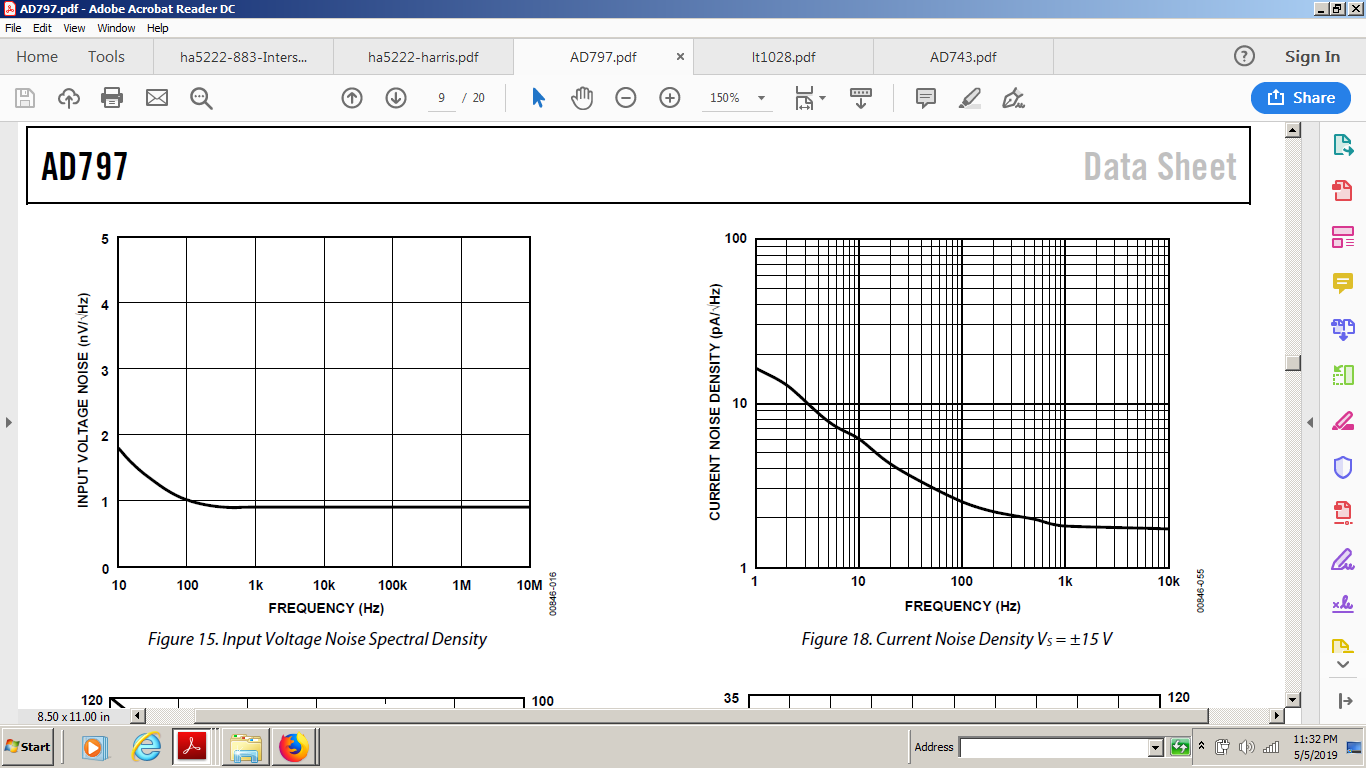Send file by email envelope icon
Image resolution: width=1366 pixels, height=768 pixels.
tap(157, 98)
